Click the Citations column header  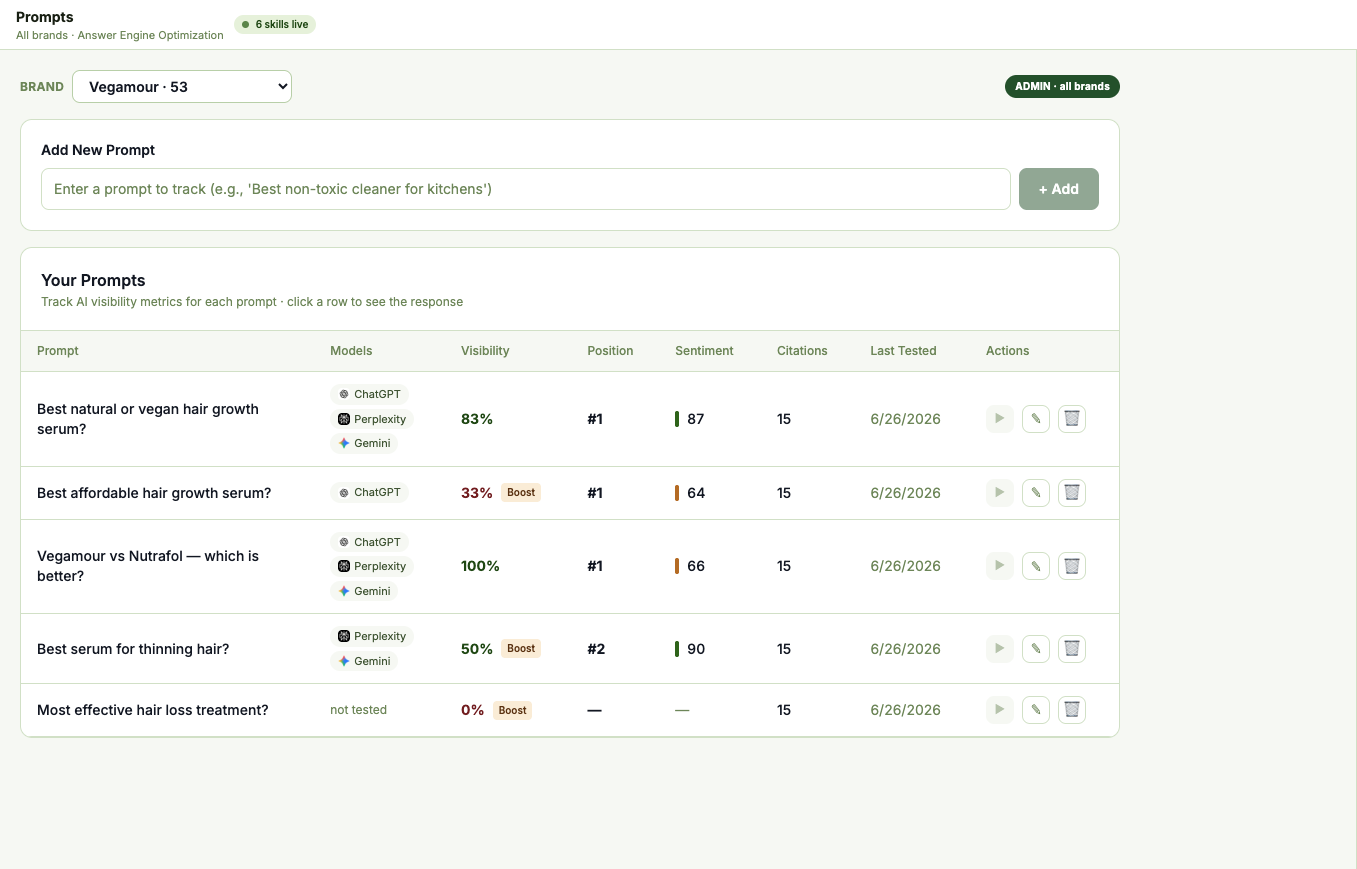tap(802, 351)
